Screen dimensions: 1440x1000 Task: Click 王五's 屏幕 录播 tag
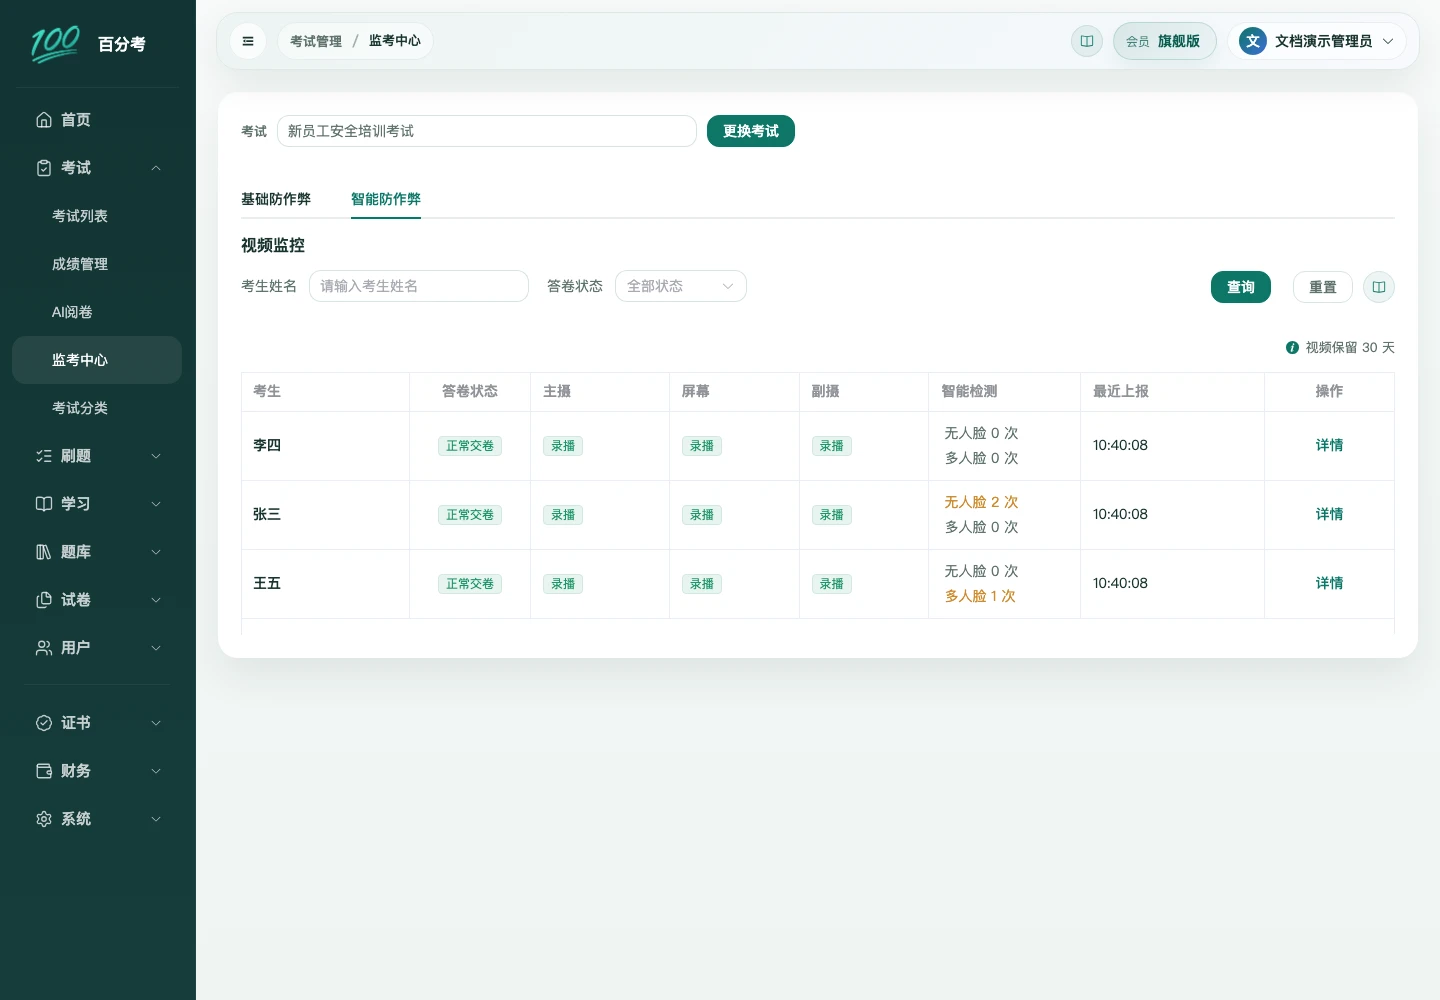click(x=702, y=584)
